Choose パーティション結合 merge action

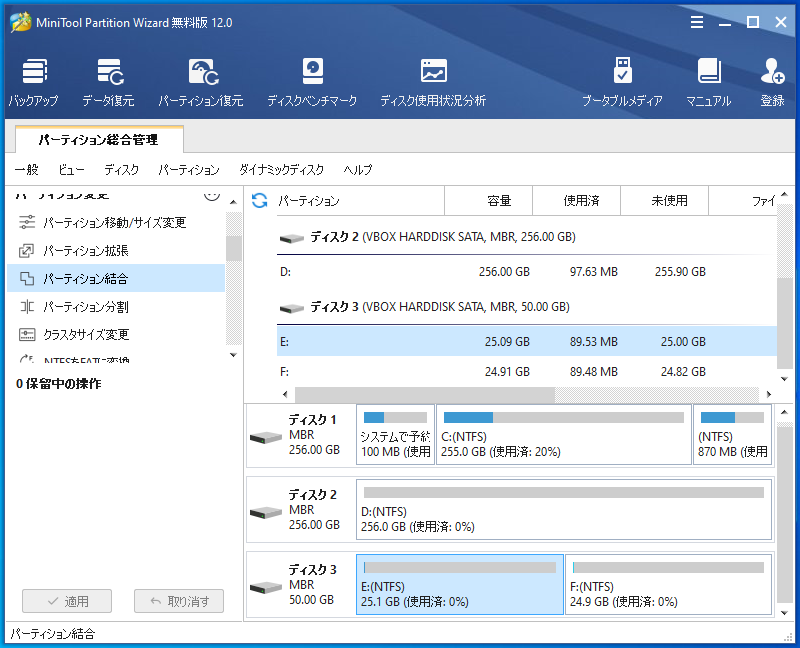click(x=115, y=279)
